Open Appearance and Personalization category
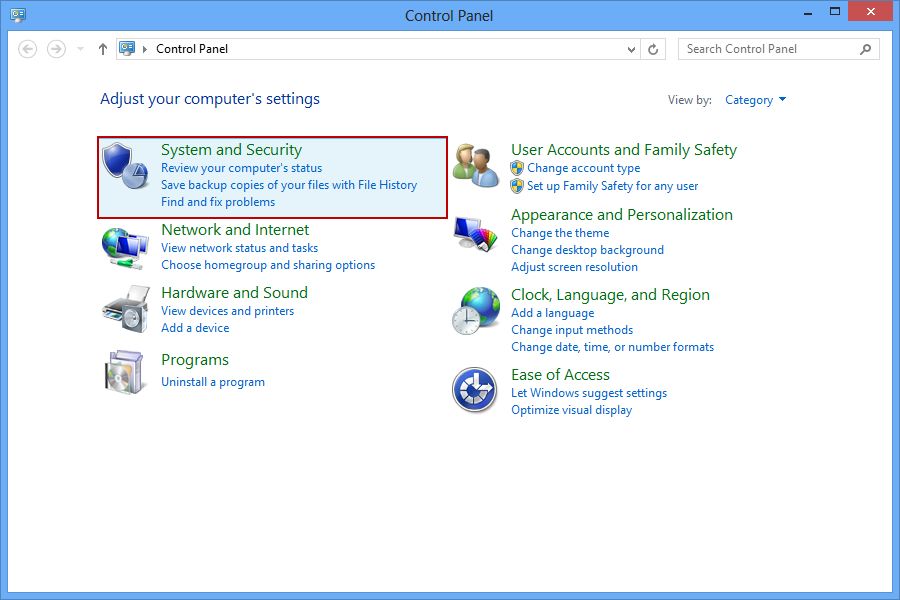This screenshot has width=900, height=600. coord(622,215)
